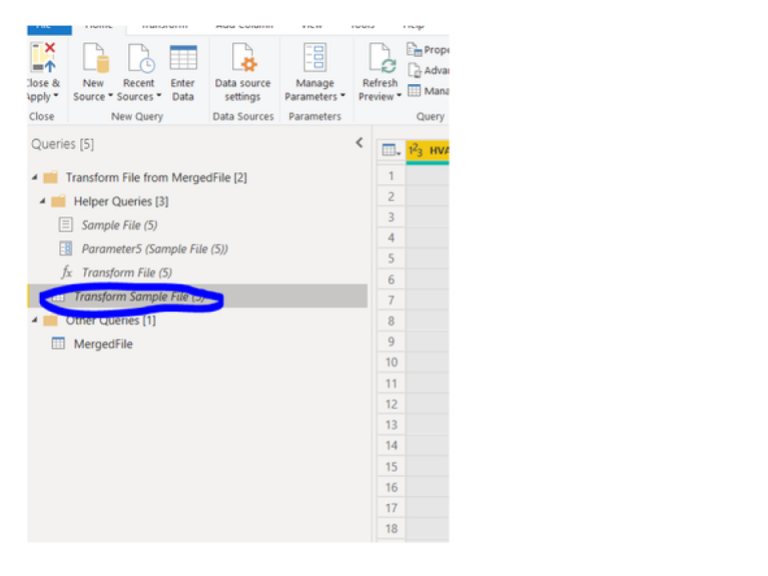Open query Properties
Screen dimensions: 768x576
428,49
